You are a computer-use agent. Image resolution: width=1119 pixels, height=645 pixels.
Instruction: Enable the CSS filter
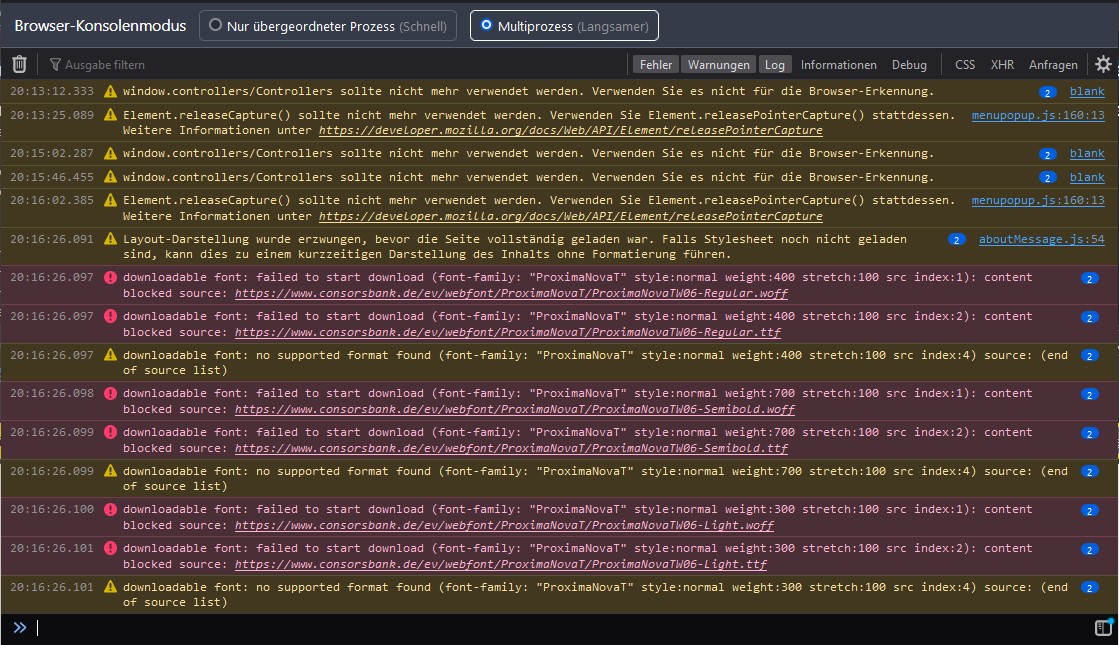click(964, 65)
